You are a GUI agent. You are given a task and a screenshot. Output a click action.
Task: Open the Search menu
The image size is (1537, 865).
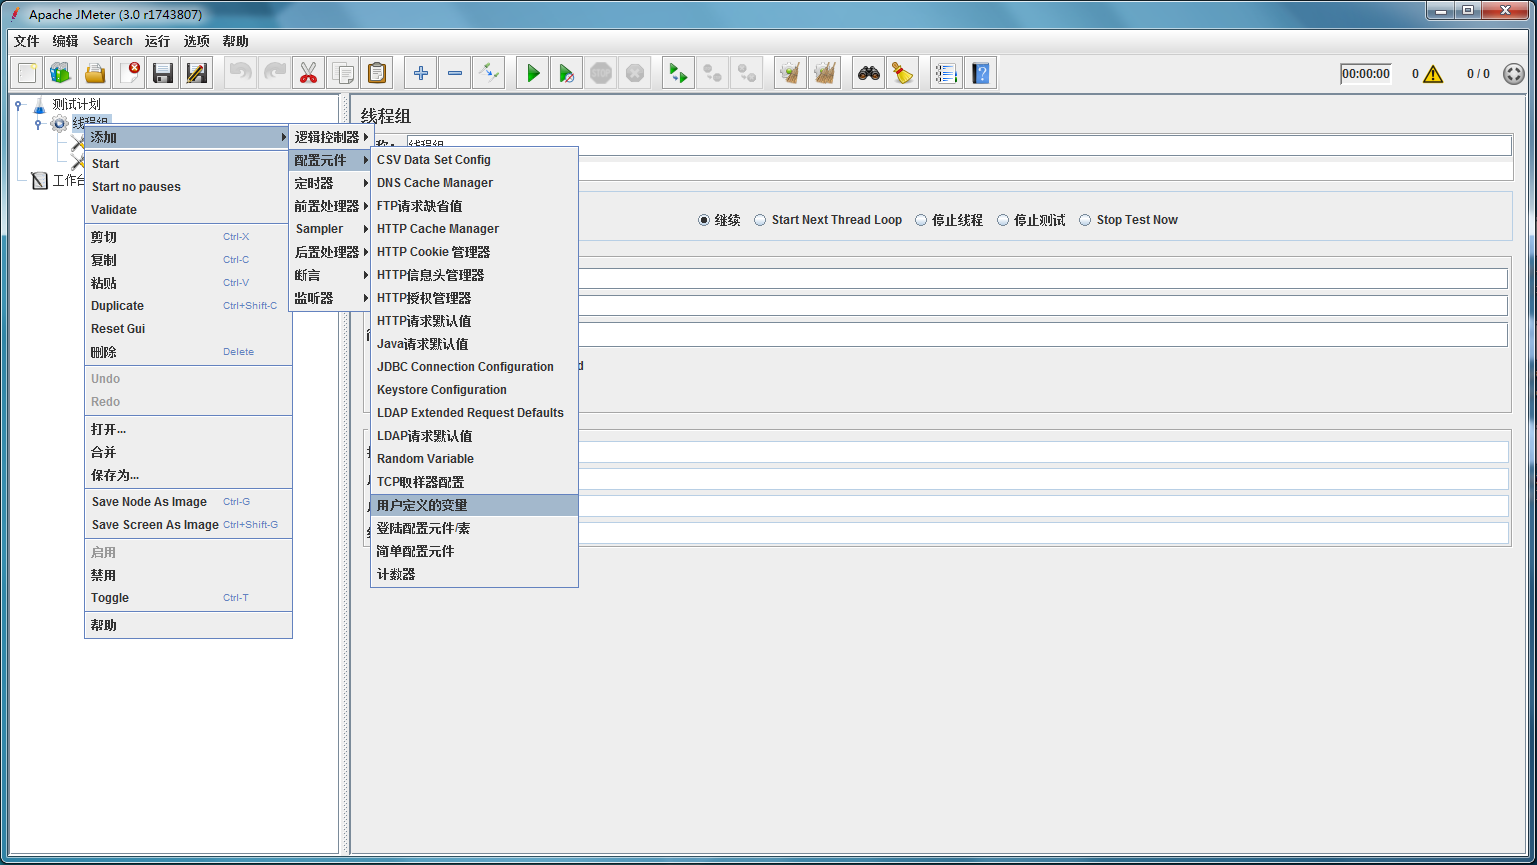pos(113,41)
